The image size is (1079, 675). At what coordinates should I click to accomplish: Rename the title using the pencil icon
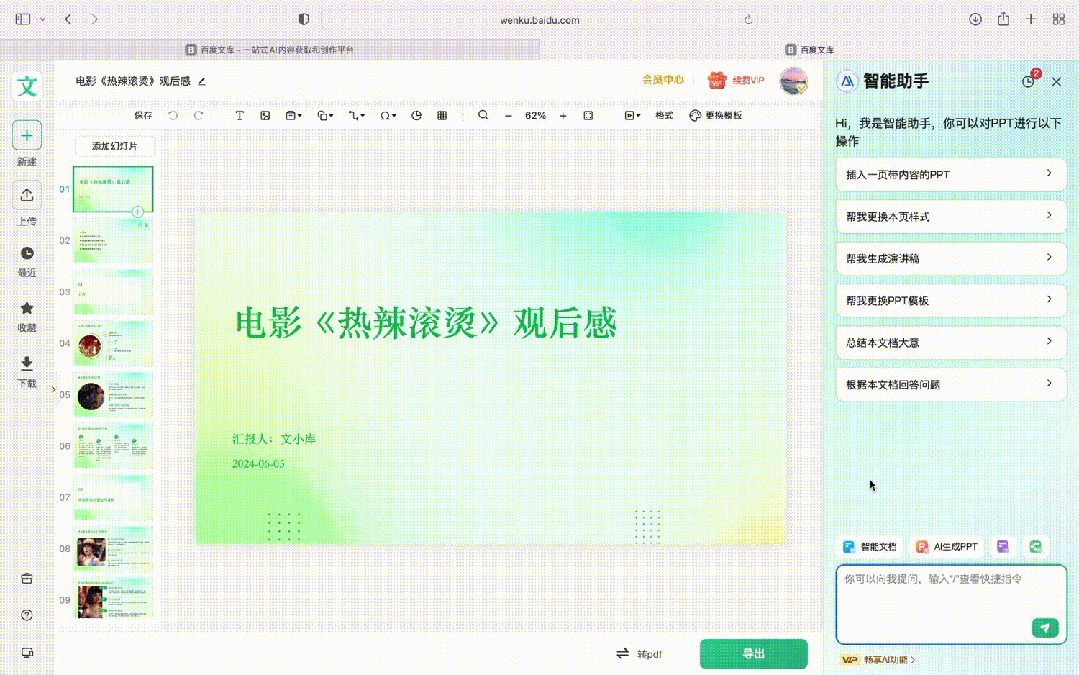point(202,81)
